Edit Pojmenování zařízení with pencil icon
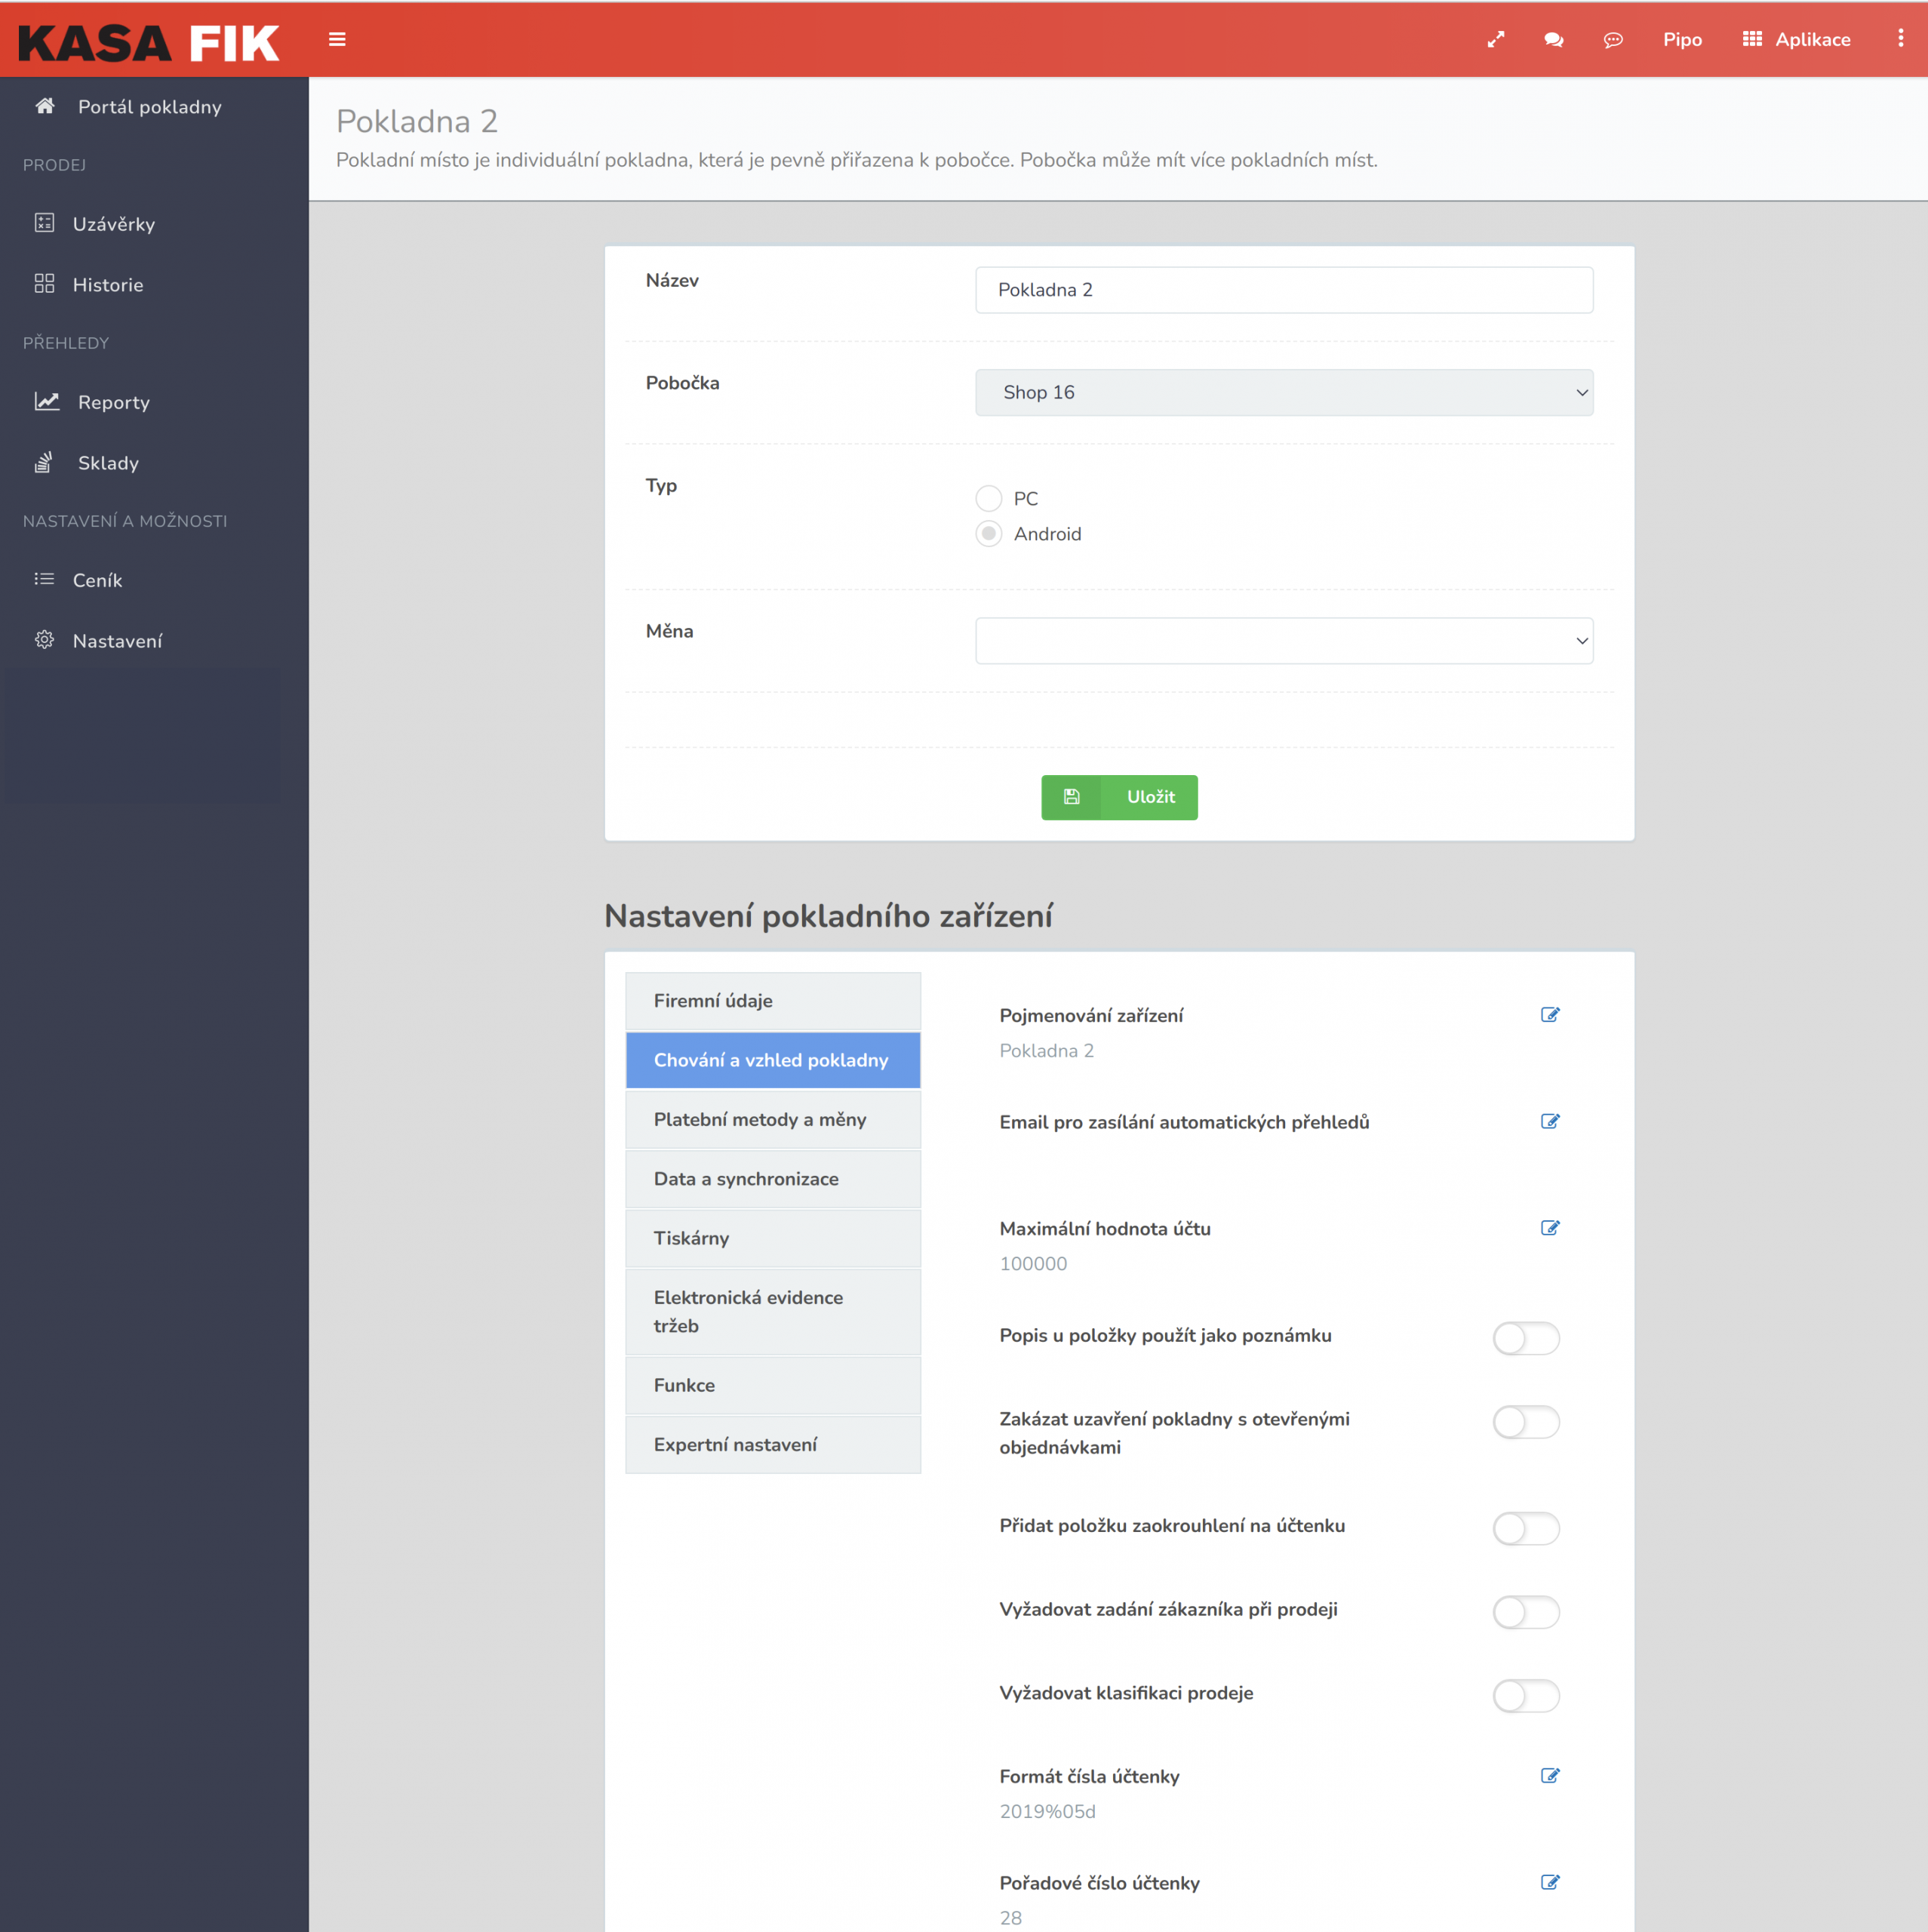Screen dimensions: 1928x1932 (1550, 1015)
